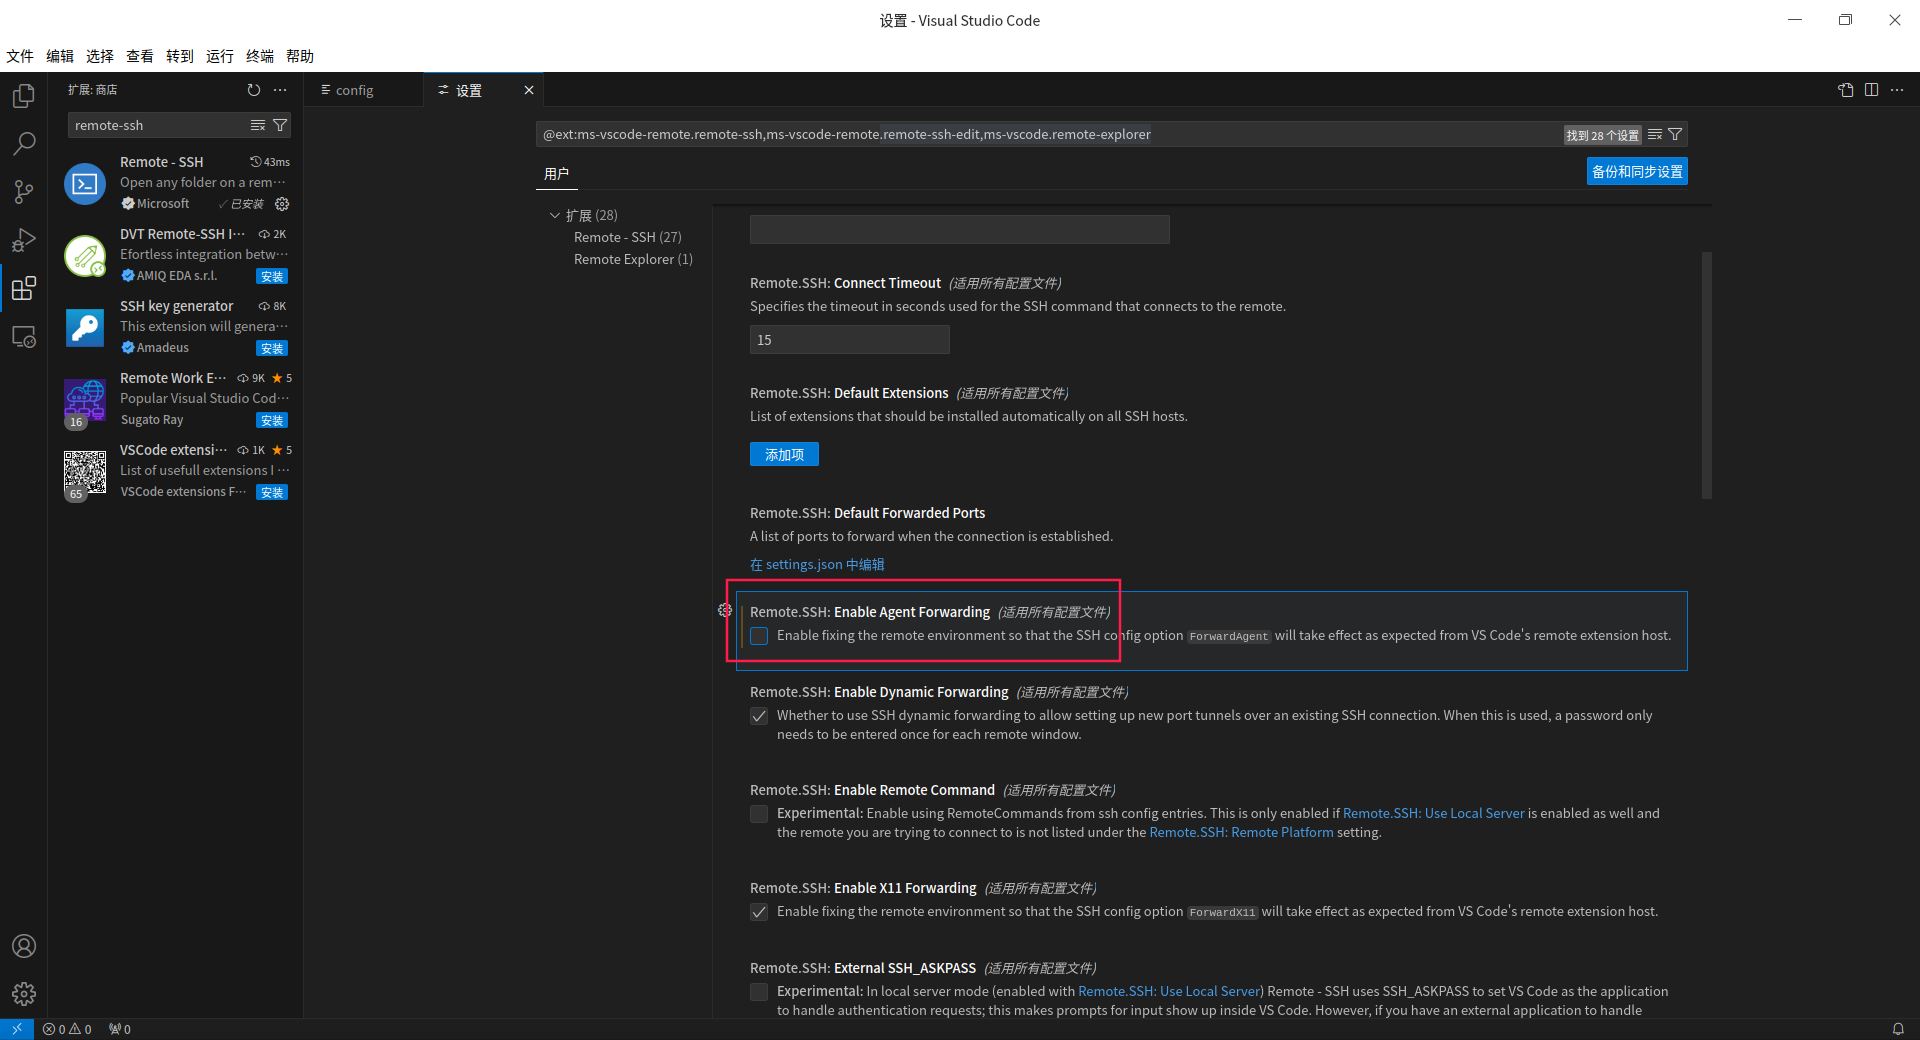
Task: Open extensions panel more actions menu
Action: coord(280,90)
